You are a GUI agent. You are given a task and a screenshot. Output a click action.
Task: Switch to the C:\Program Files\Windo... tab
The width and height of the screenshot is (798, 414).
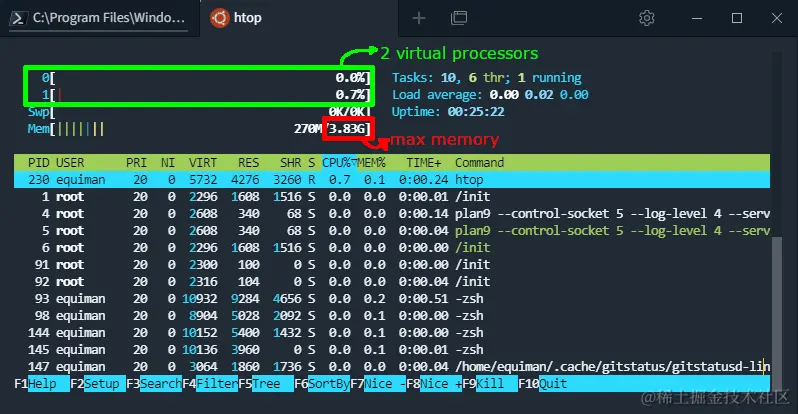coord(100,18)
